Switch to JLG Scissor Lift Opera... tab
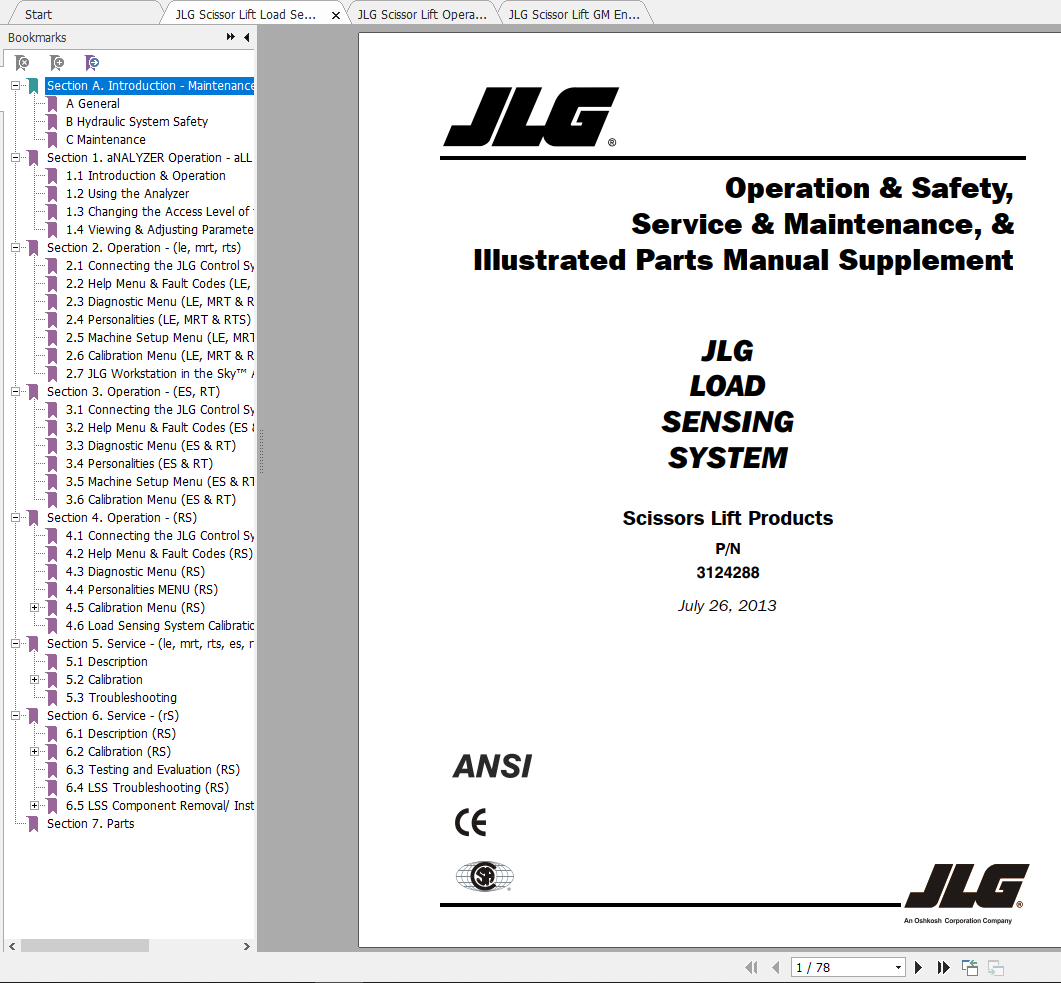Viewport: 1061px width, 983px height. click(x=422, y=14)
